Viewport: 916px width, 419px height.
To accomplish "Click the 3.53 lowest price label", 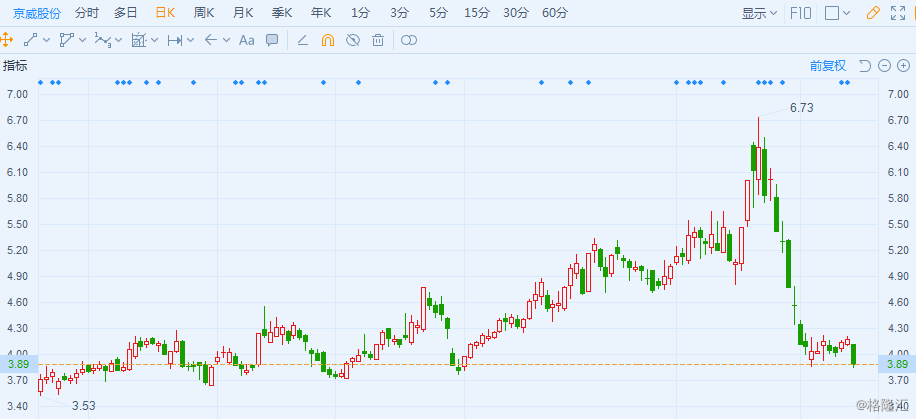I will [x=84, y=406].
